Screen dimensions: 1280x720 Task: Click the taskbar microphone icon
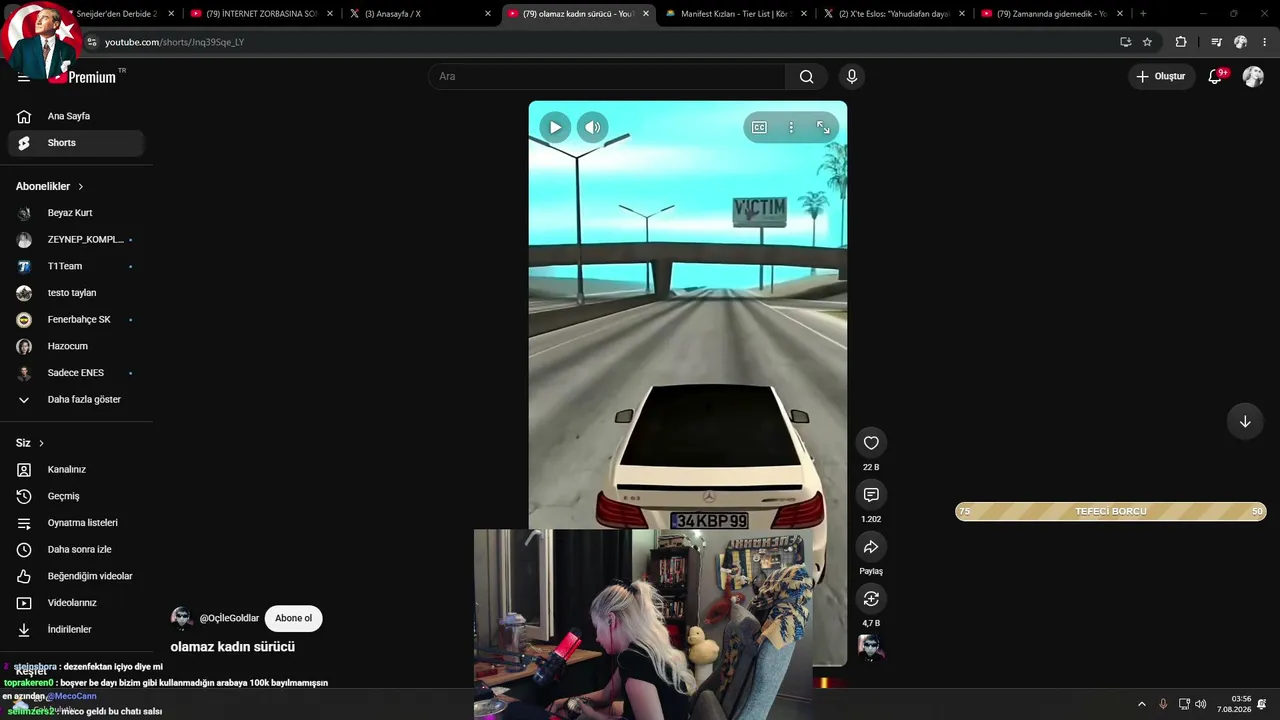[x=1163, y=704]
